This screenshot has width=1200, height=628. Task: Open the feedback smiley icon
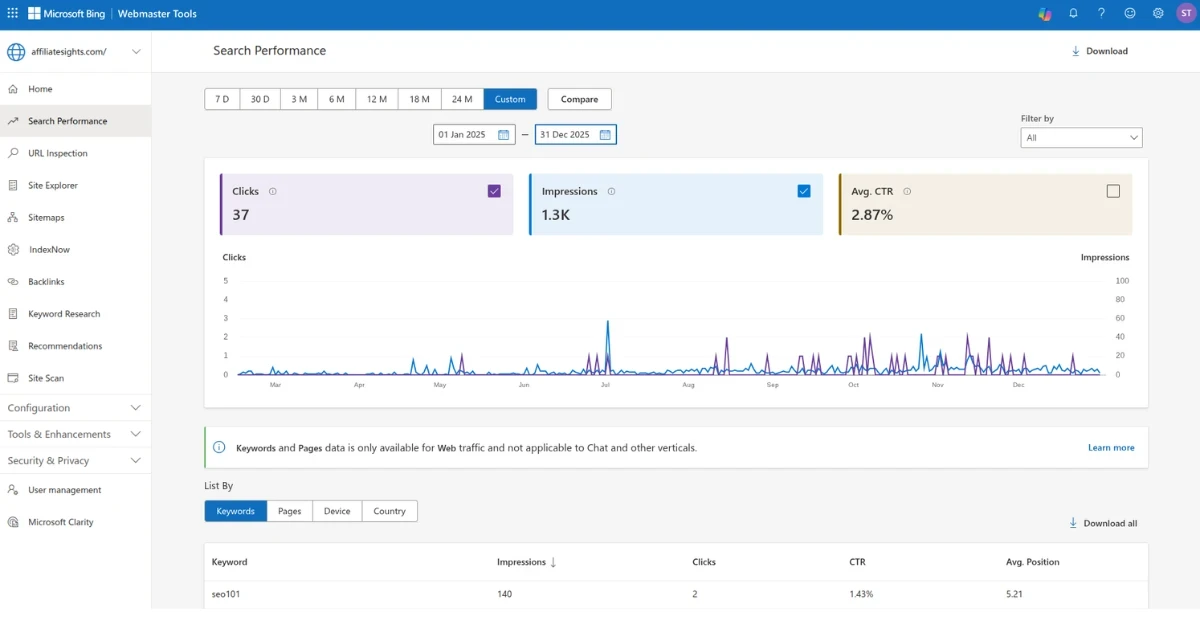coord(1130,14)
